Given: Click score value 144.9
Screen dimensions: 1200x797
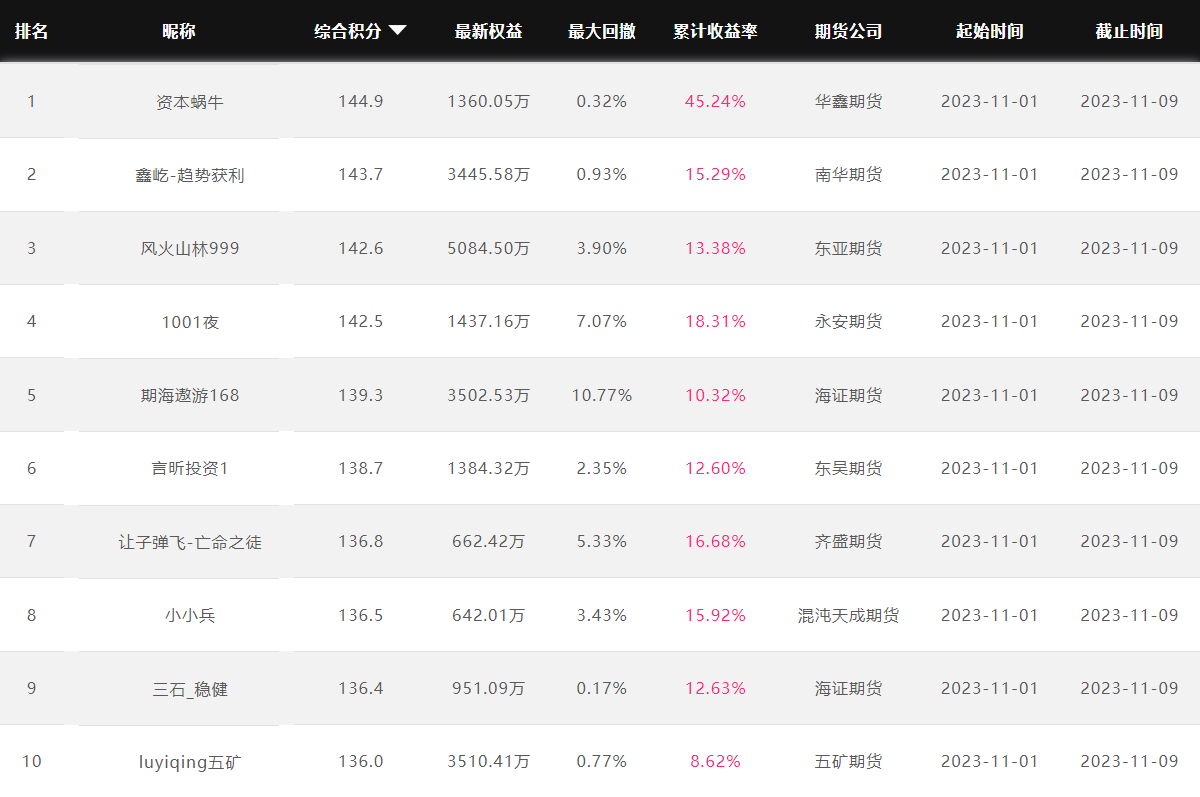Looking at the screenshot, I should [360, 101].
